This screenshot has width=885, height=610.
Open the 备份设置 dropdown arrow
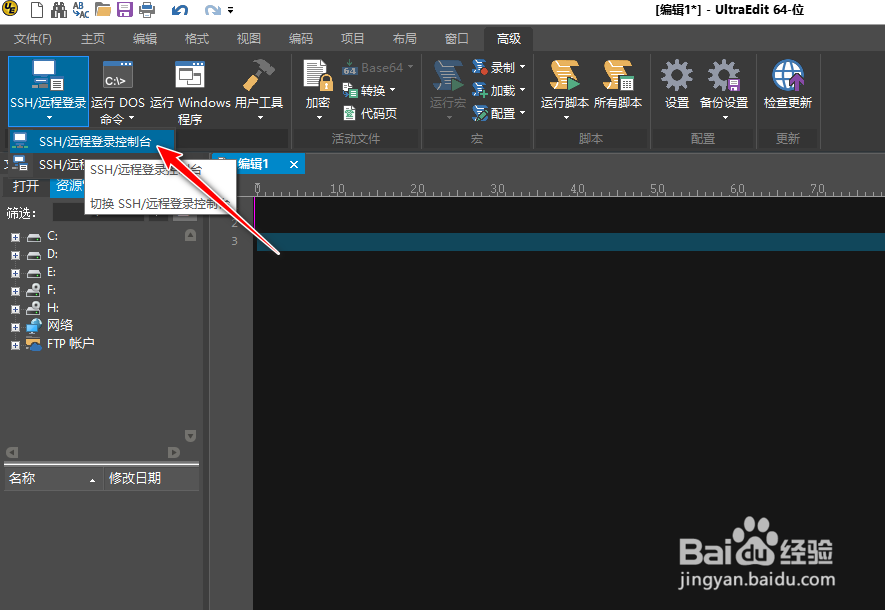725,118
